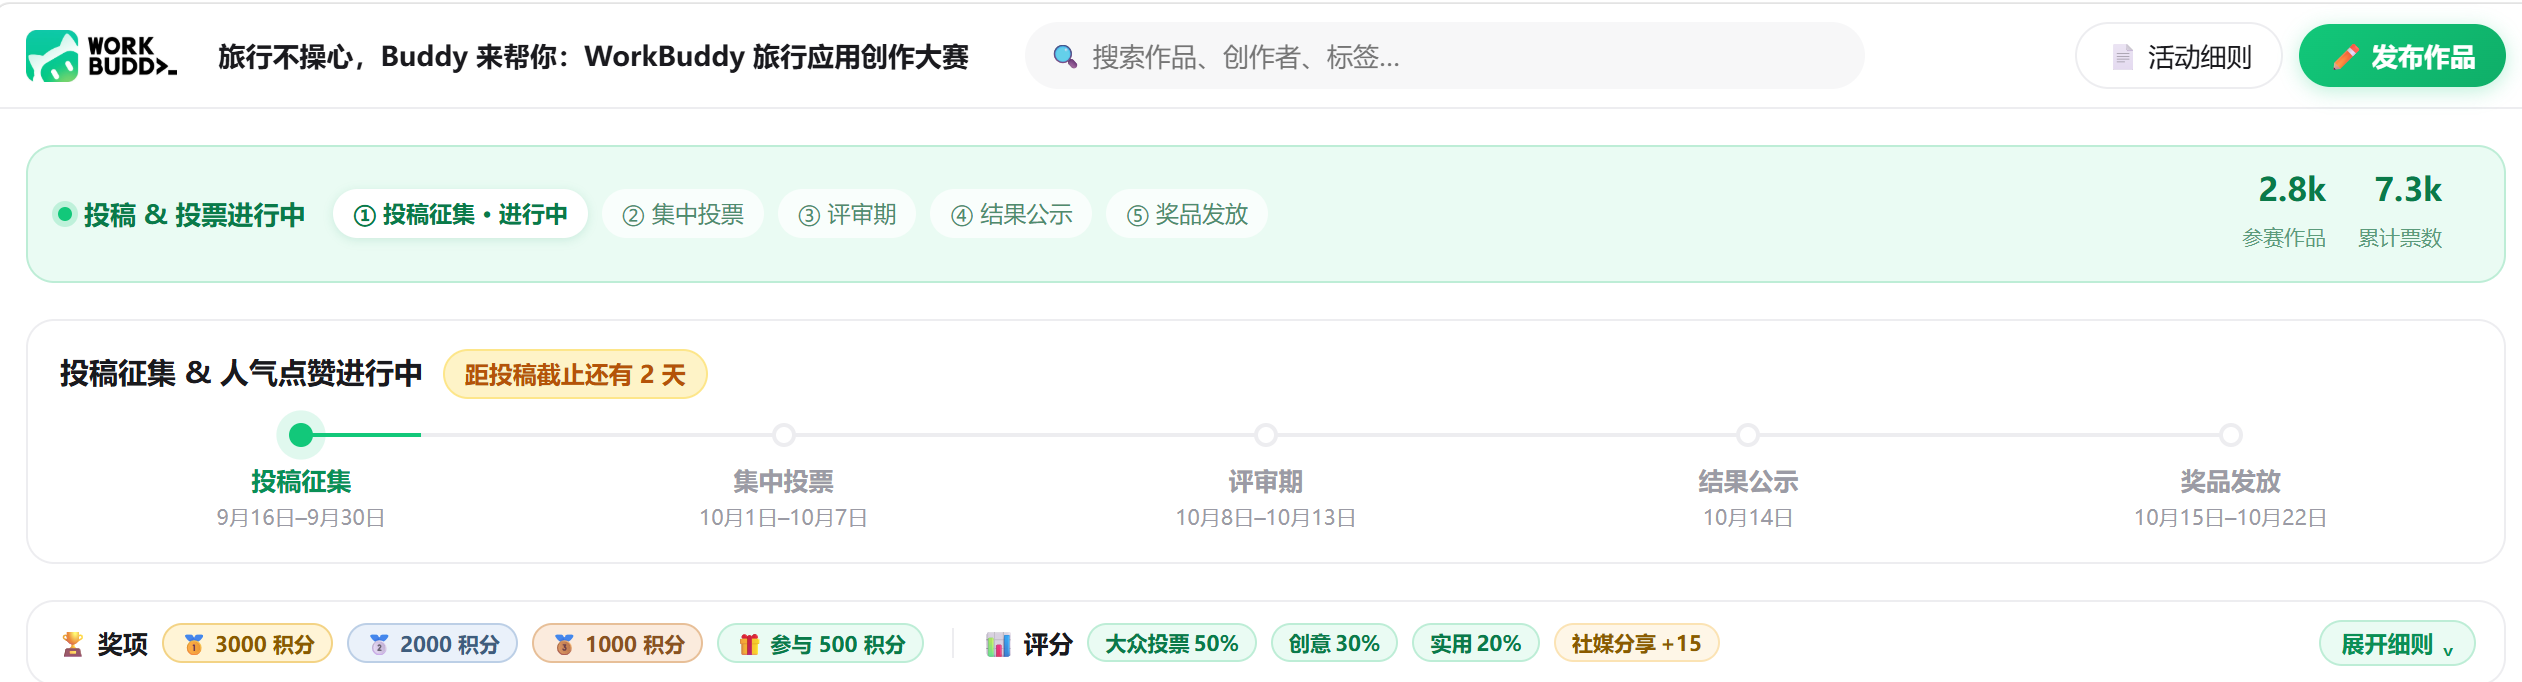Click the 2000 积分 prize chip
Image resolution: width=2522 pixels, height=682 pixels.
pos(432,644)
